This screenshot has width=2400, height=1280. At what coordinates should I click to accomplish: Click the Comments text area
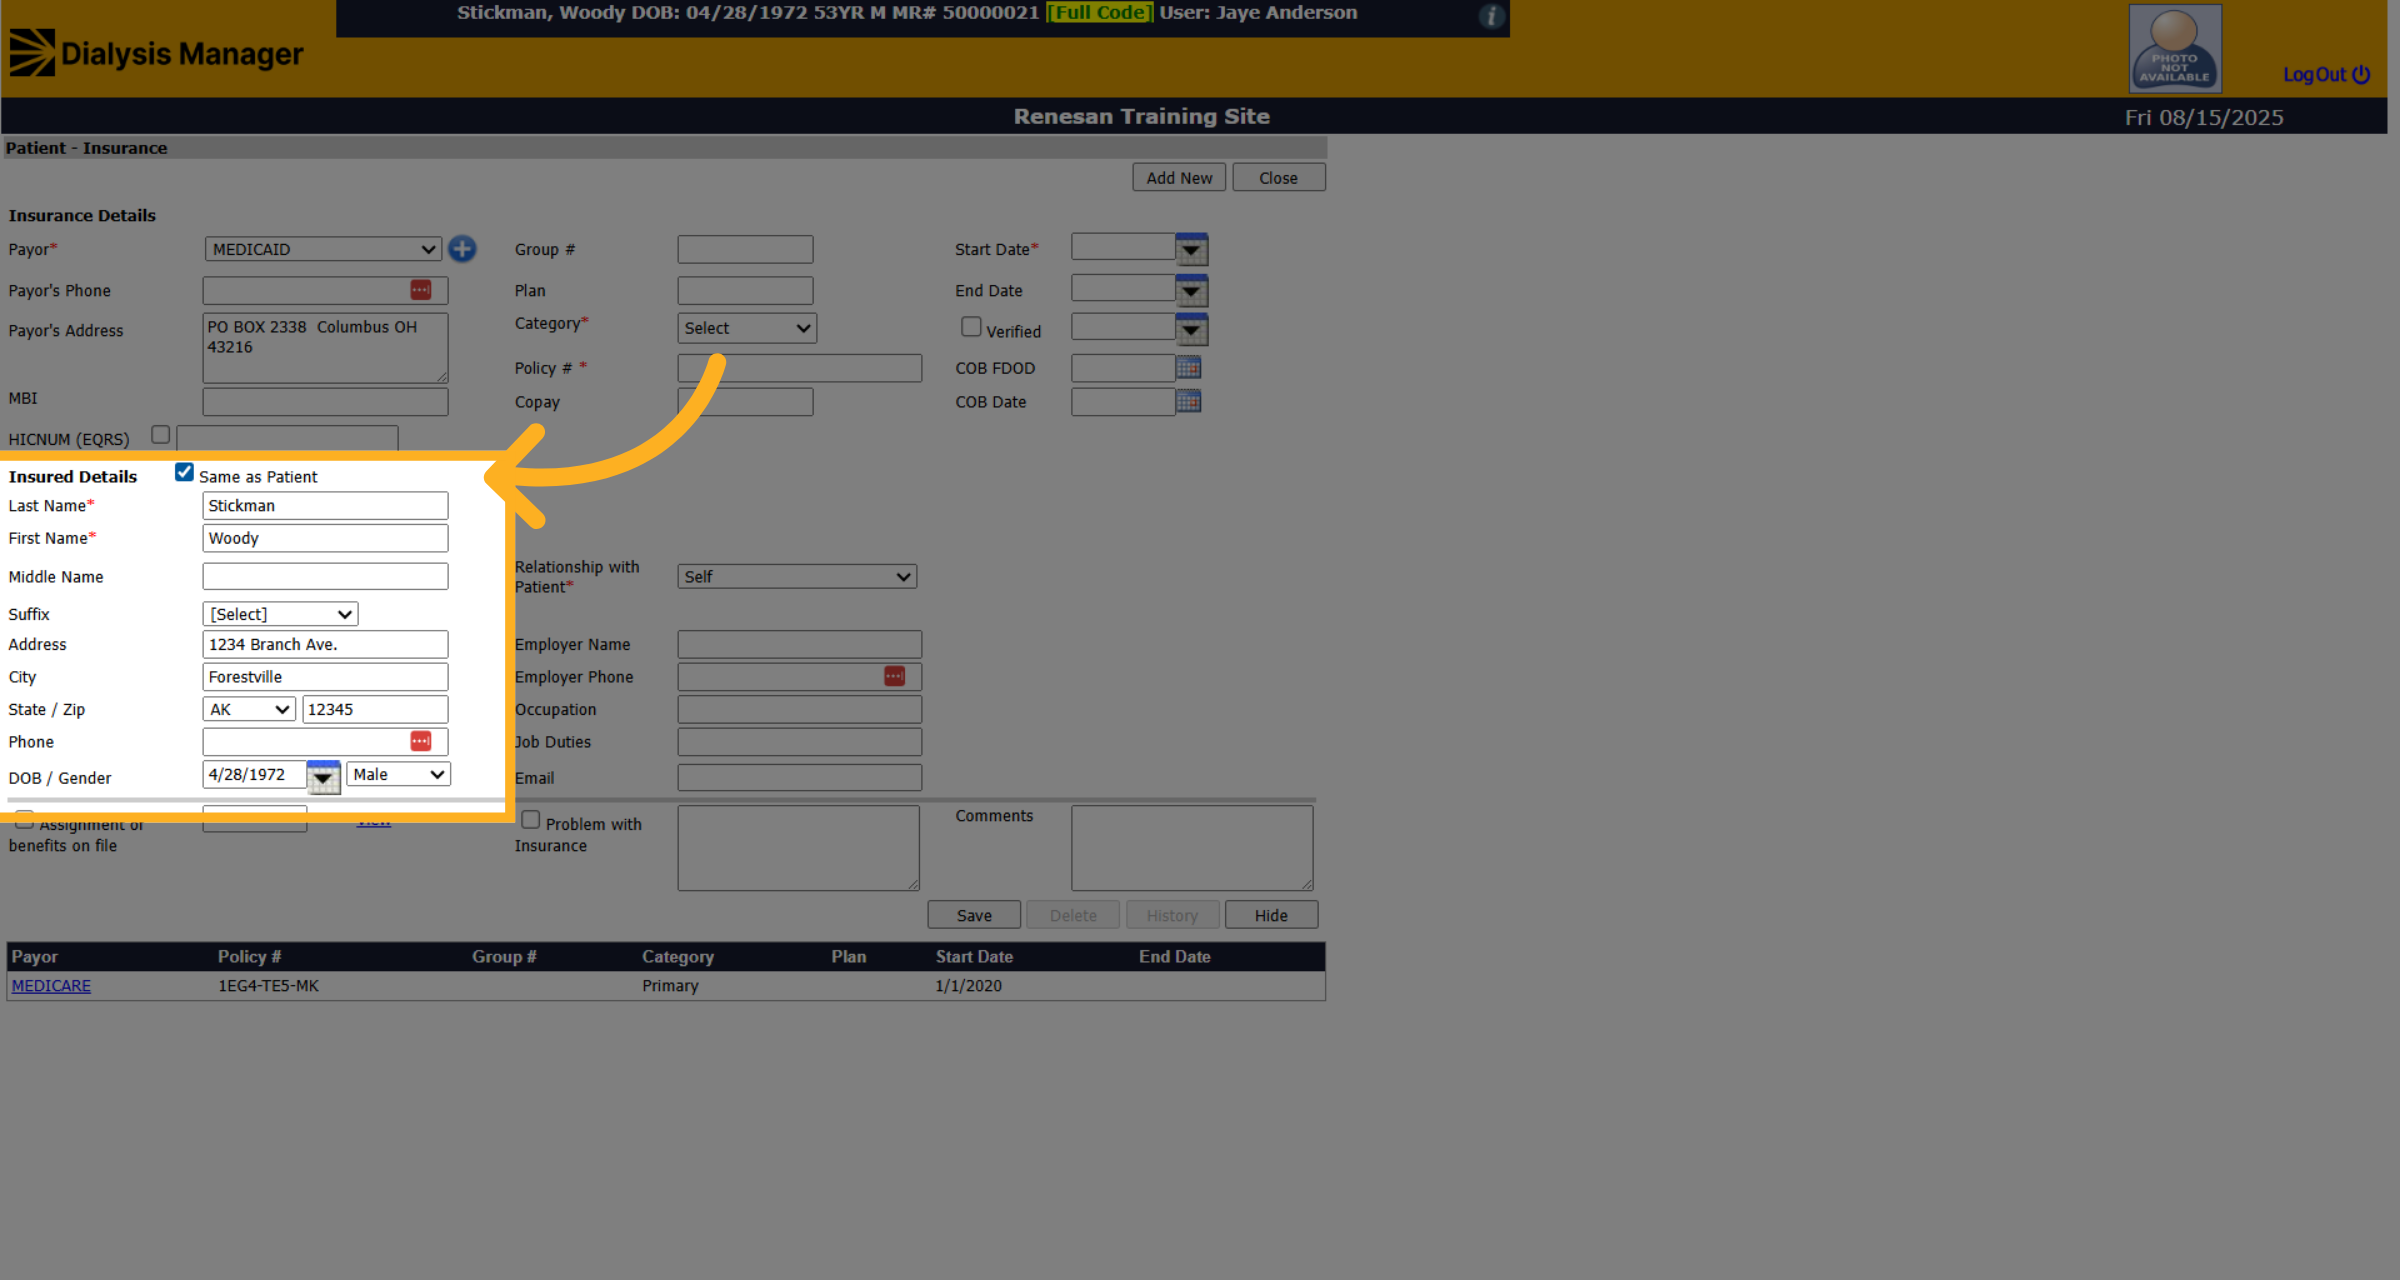point(1192,848)
